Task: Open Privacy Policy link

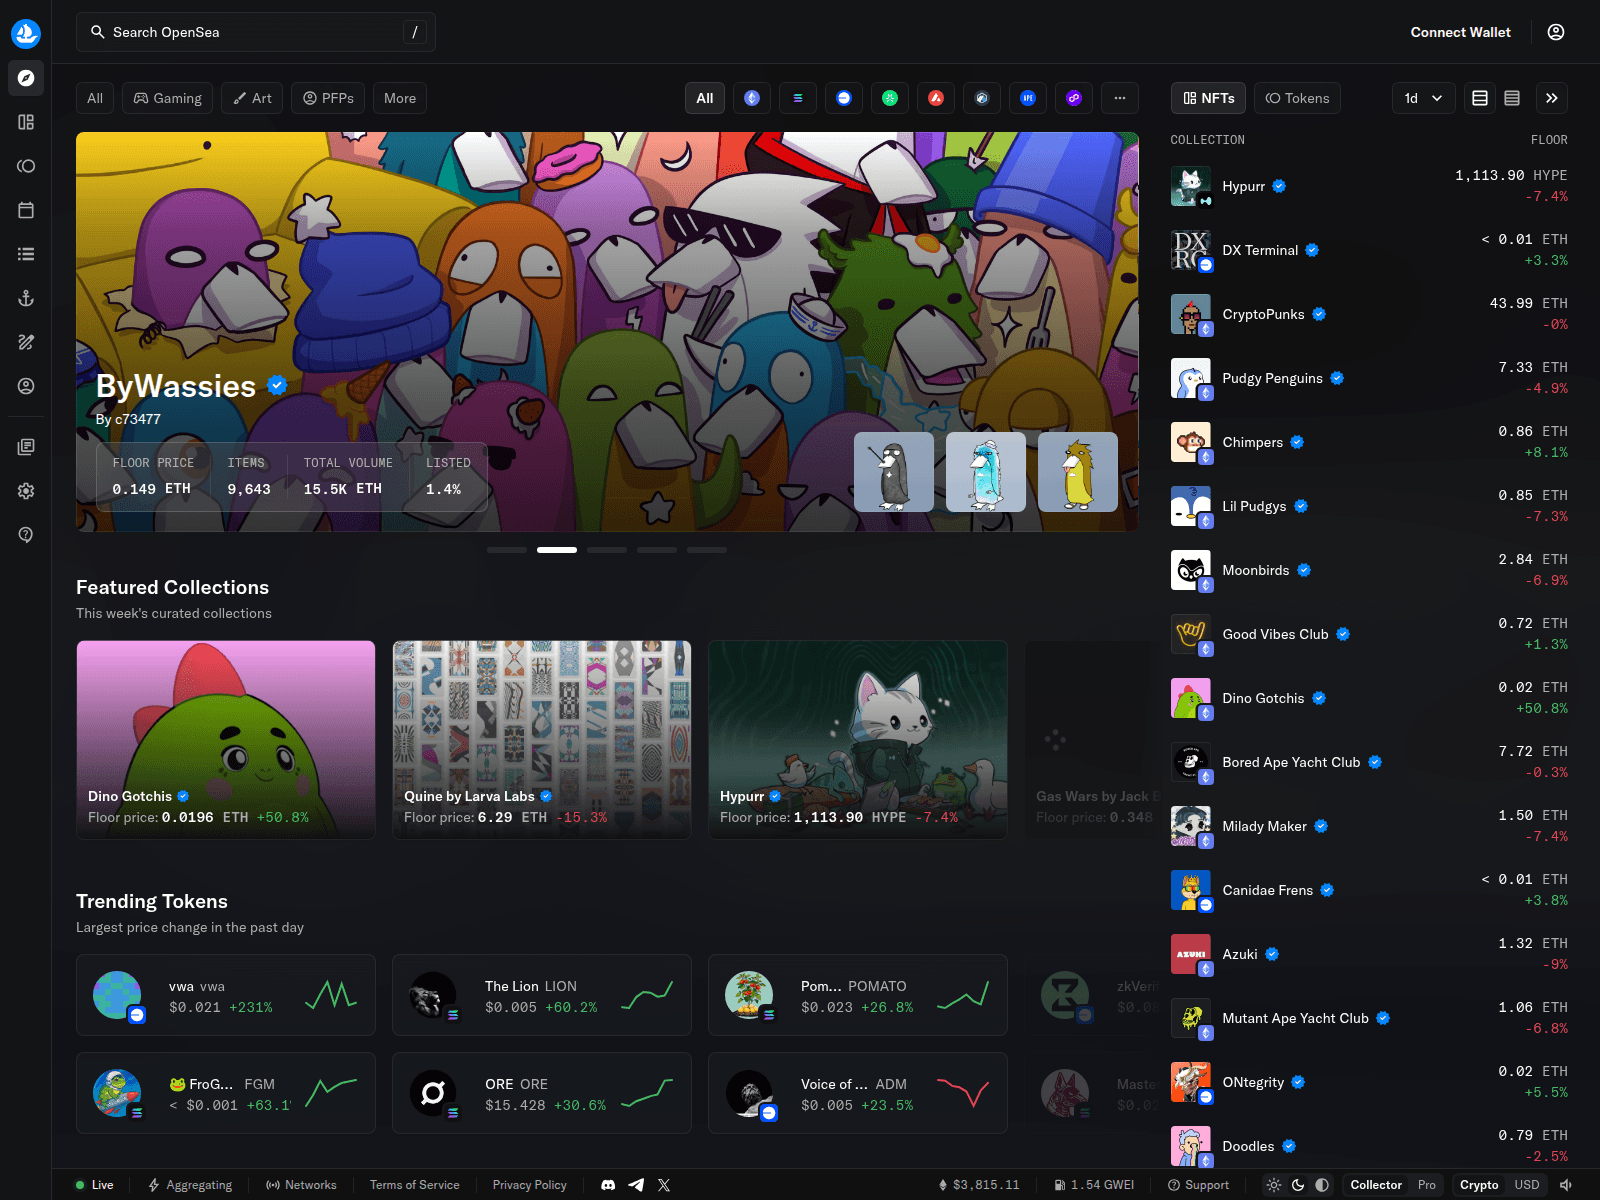Action: coord(530,1185)
